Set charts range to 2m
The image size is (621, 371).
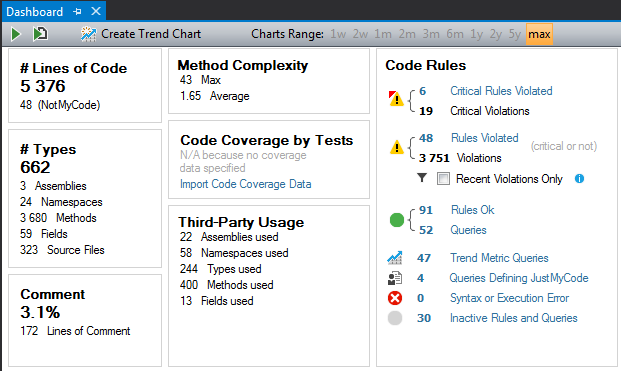[x=407, y=34]
